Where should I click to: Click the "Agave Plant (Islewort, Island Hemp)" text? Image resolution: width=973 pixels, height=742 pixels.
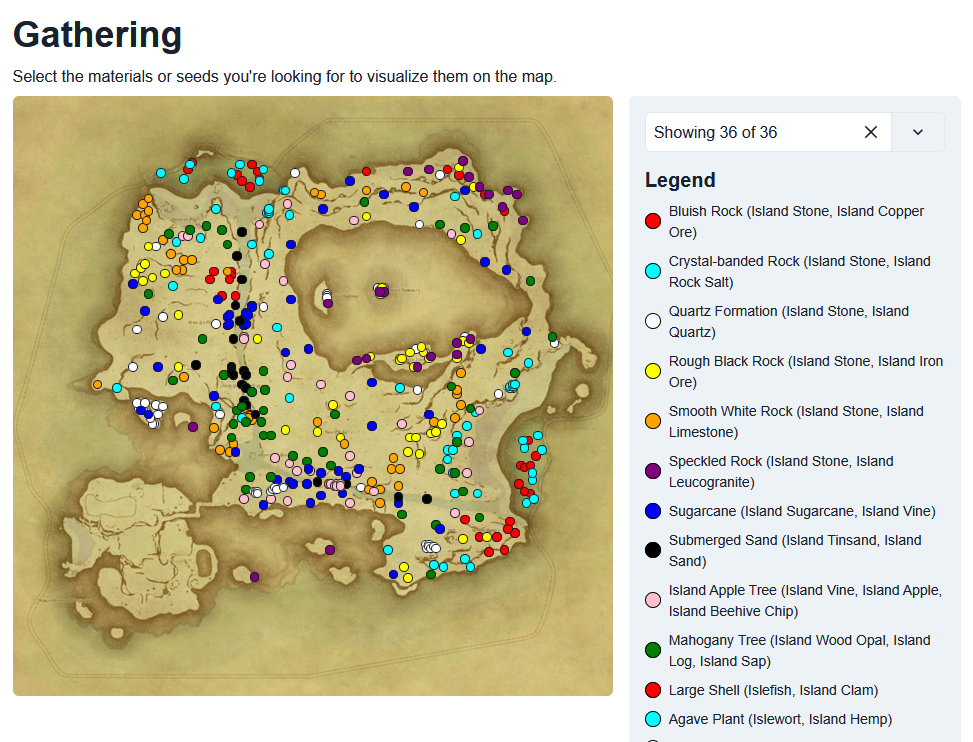[x=780, y=719]
